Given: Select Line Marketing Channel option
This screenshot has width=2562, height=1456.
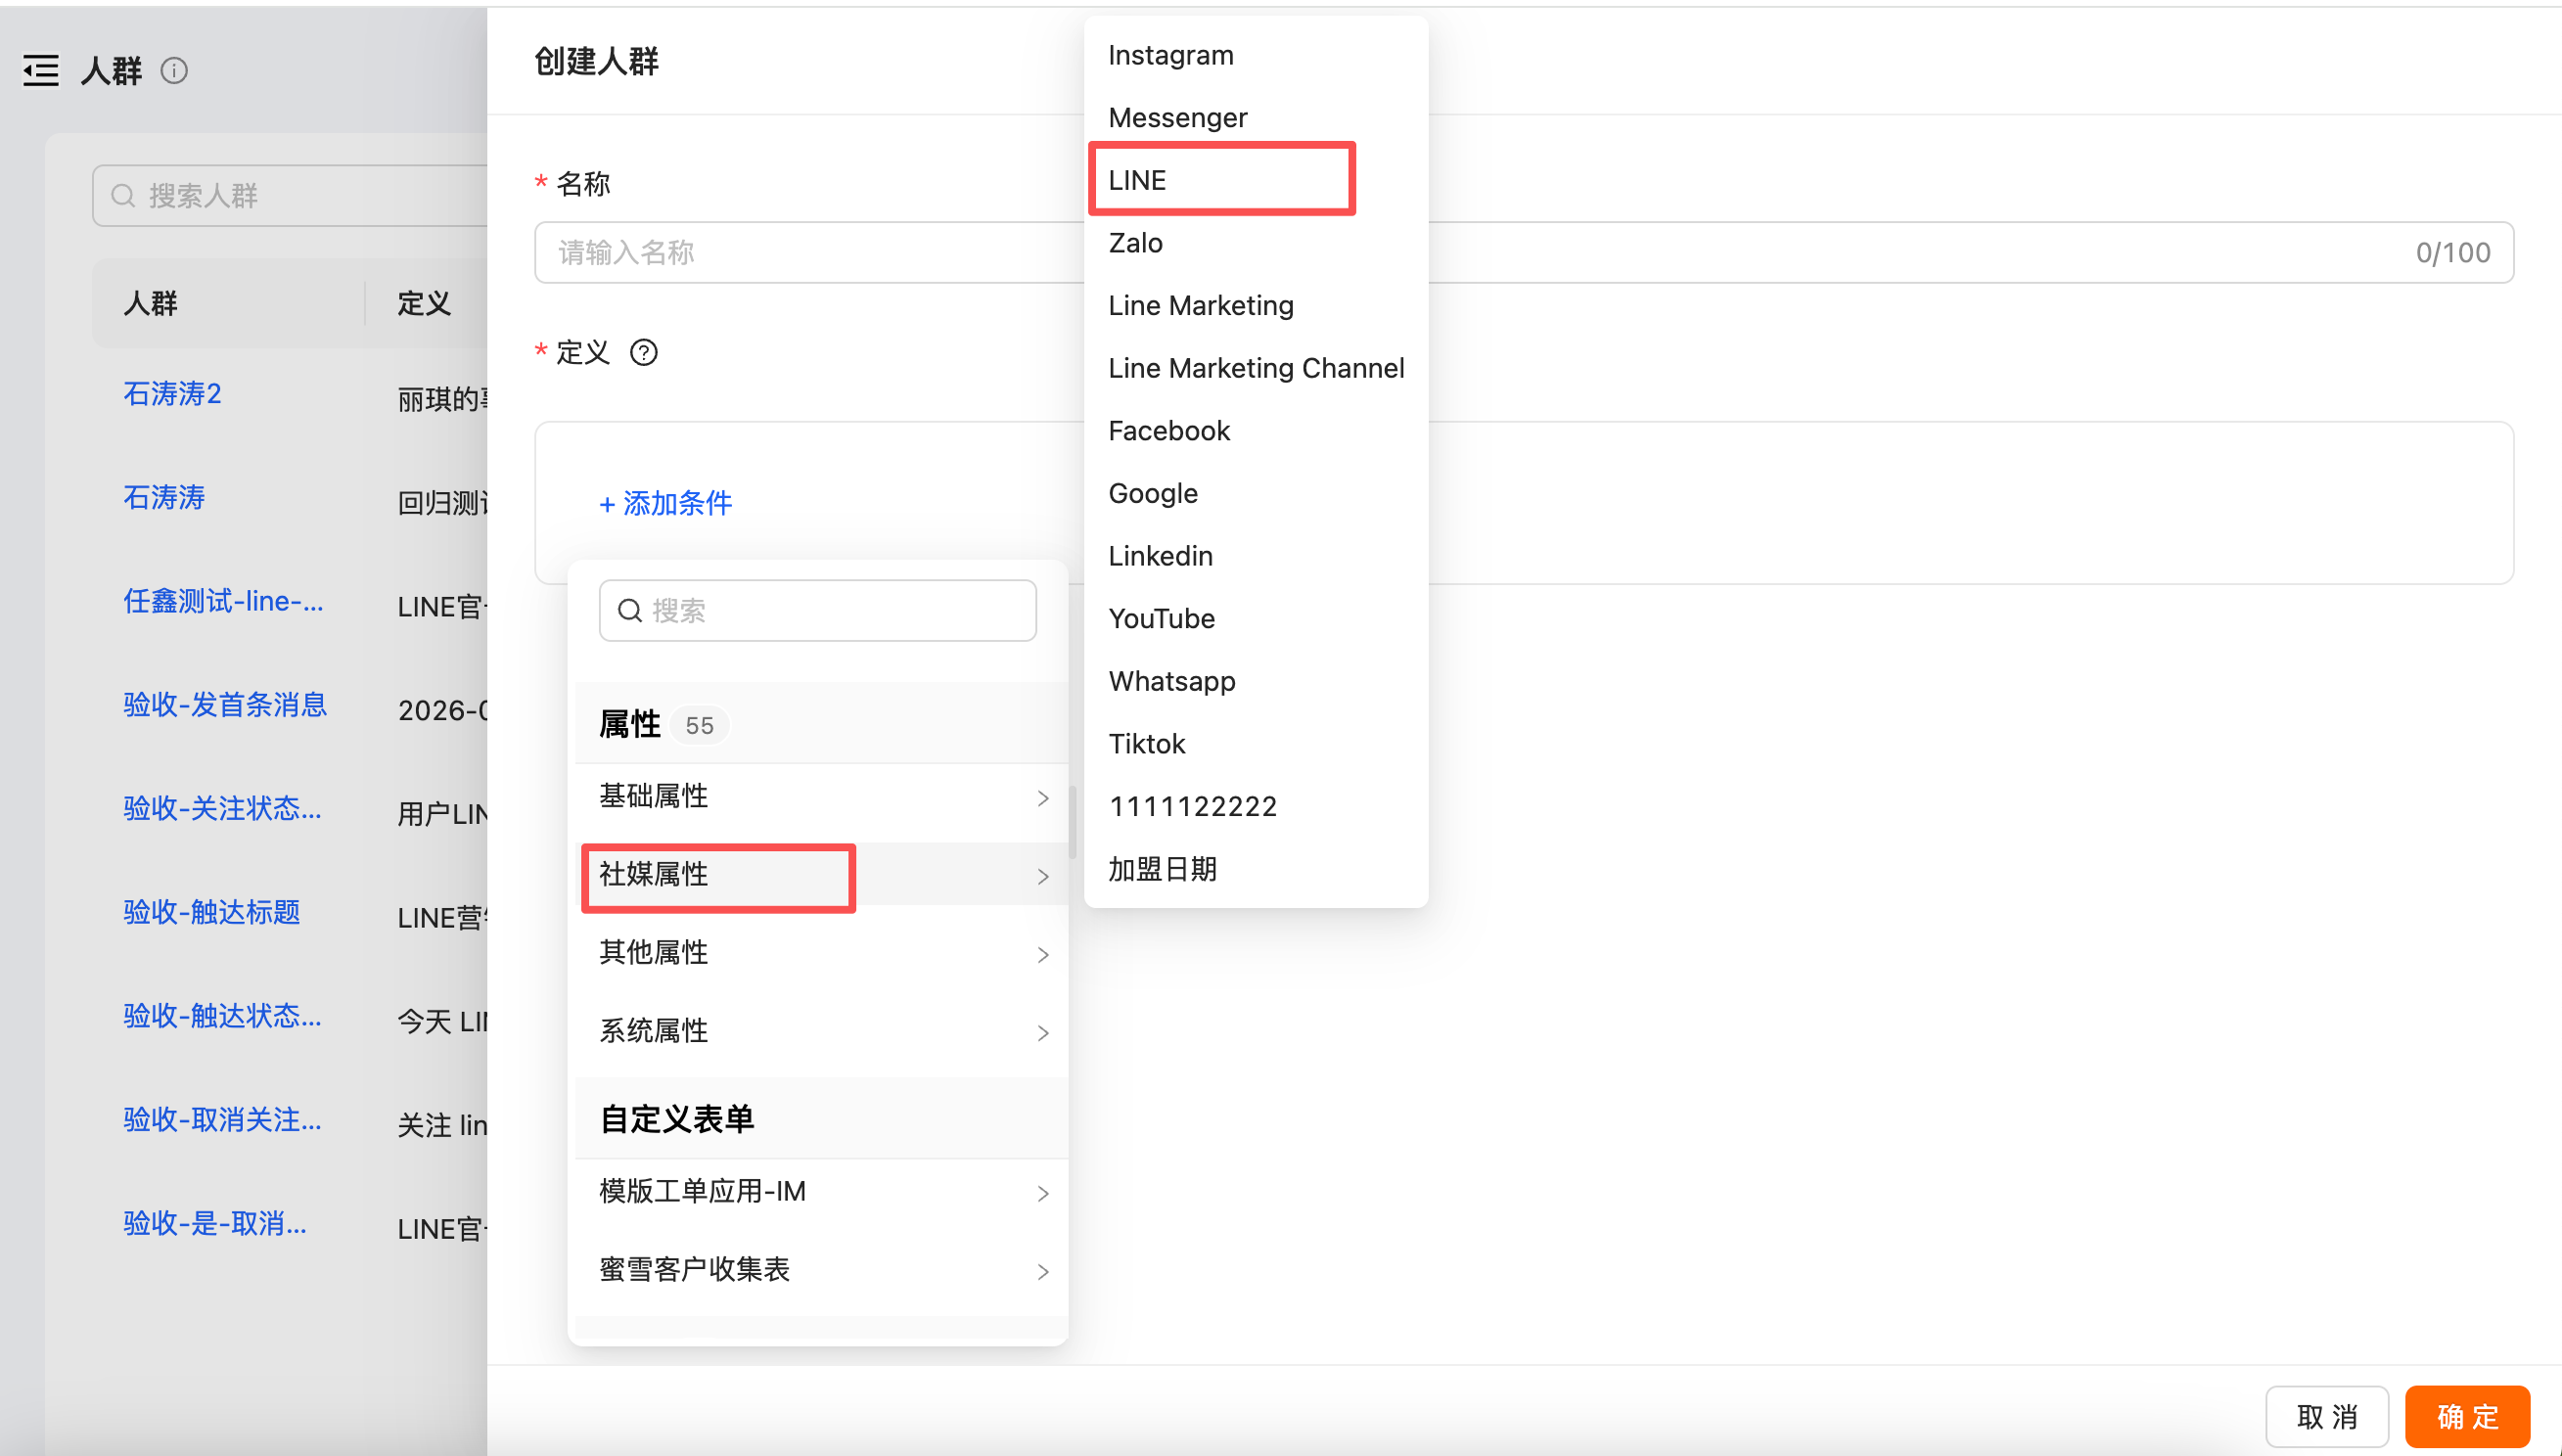Looking at the screenshot, I should click(x=1255, y=368).
